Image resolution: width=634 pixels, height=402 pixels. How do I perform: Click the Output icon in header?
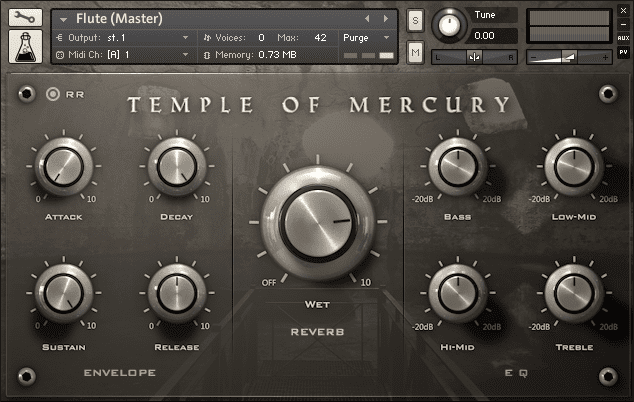(60, 38)
